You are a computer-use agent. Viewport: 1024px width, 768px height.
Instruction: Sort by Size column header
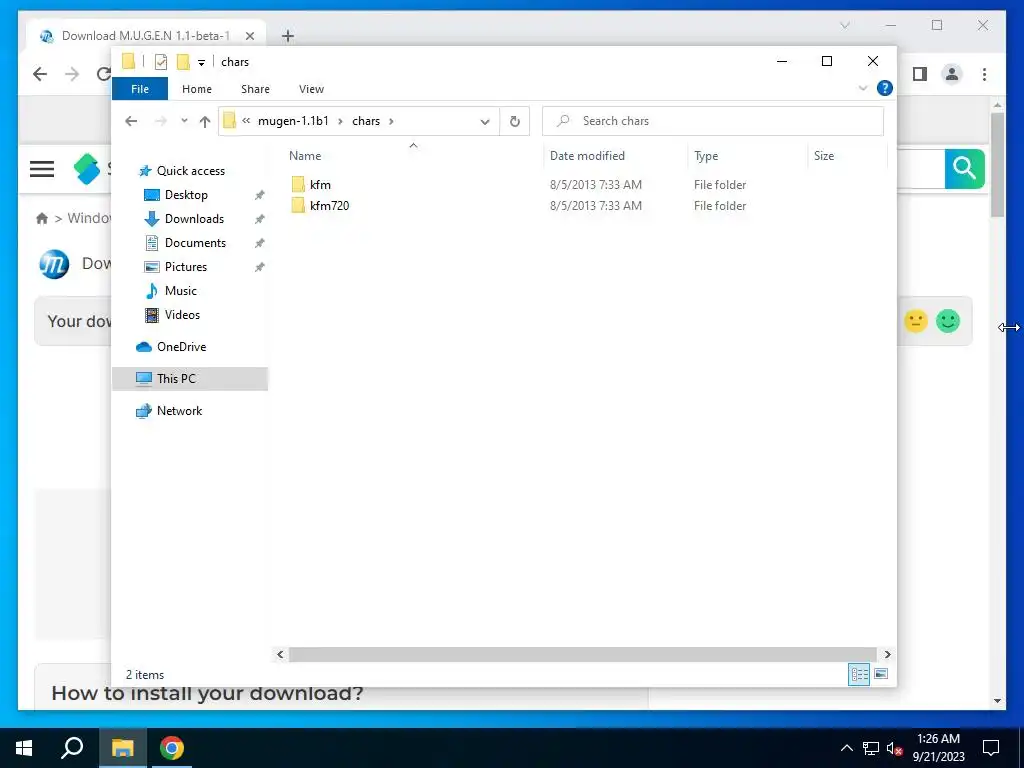coord(824,155)
